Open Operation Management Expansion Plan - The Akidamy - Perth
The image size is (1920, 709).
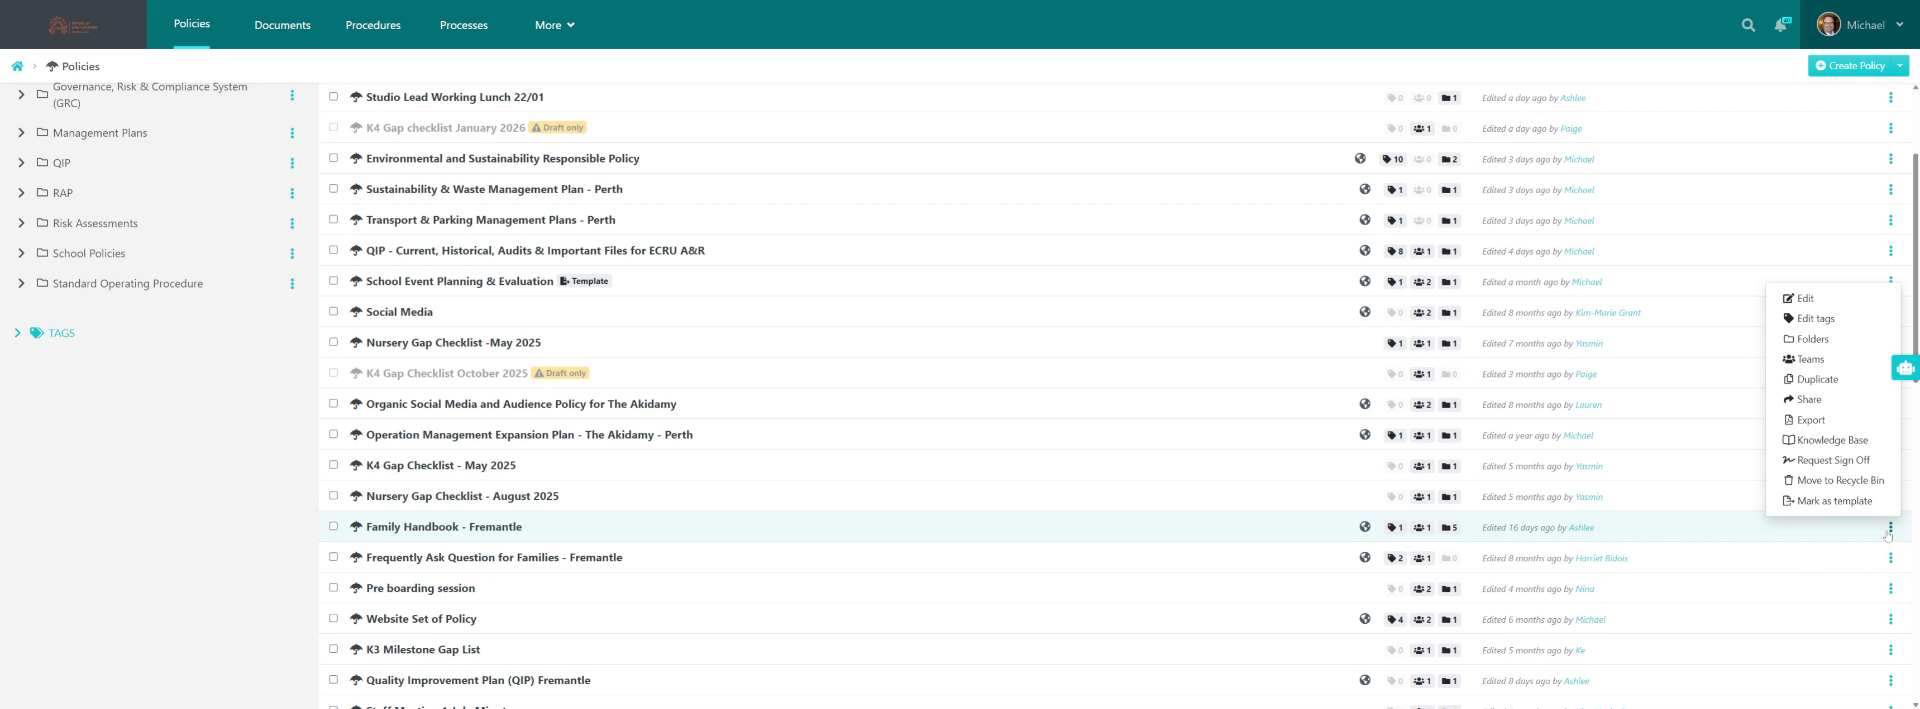click(529, 435)
